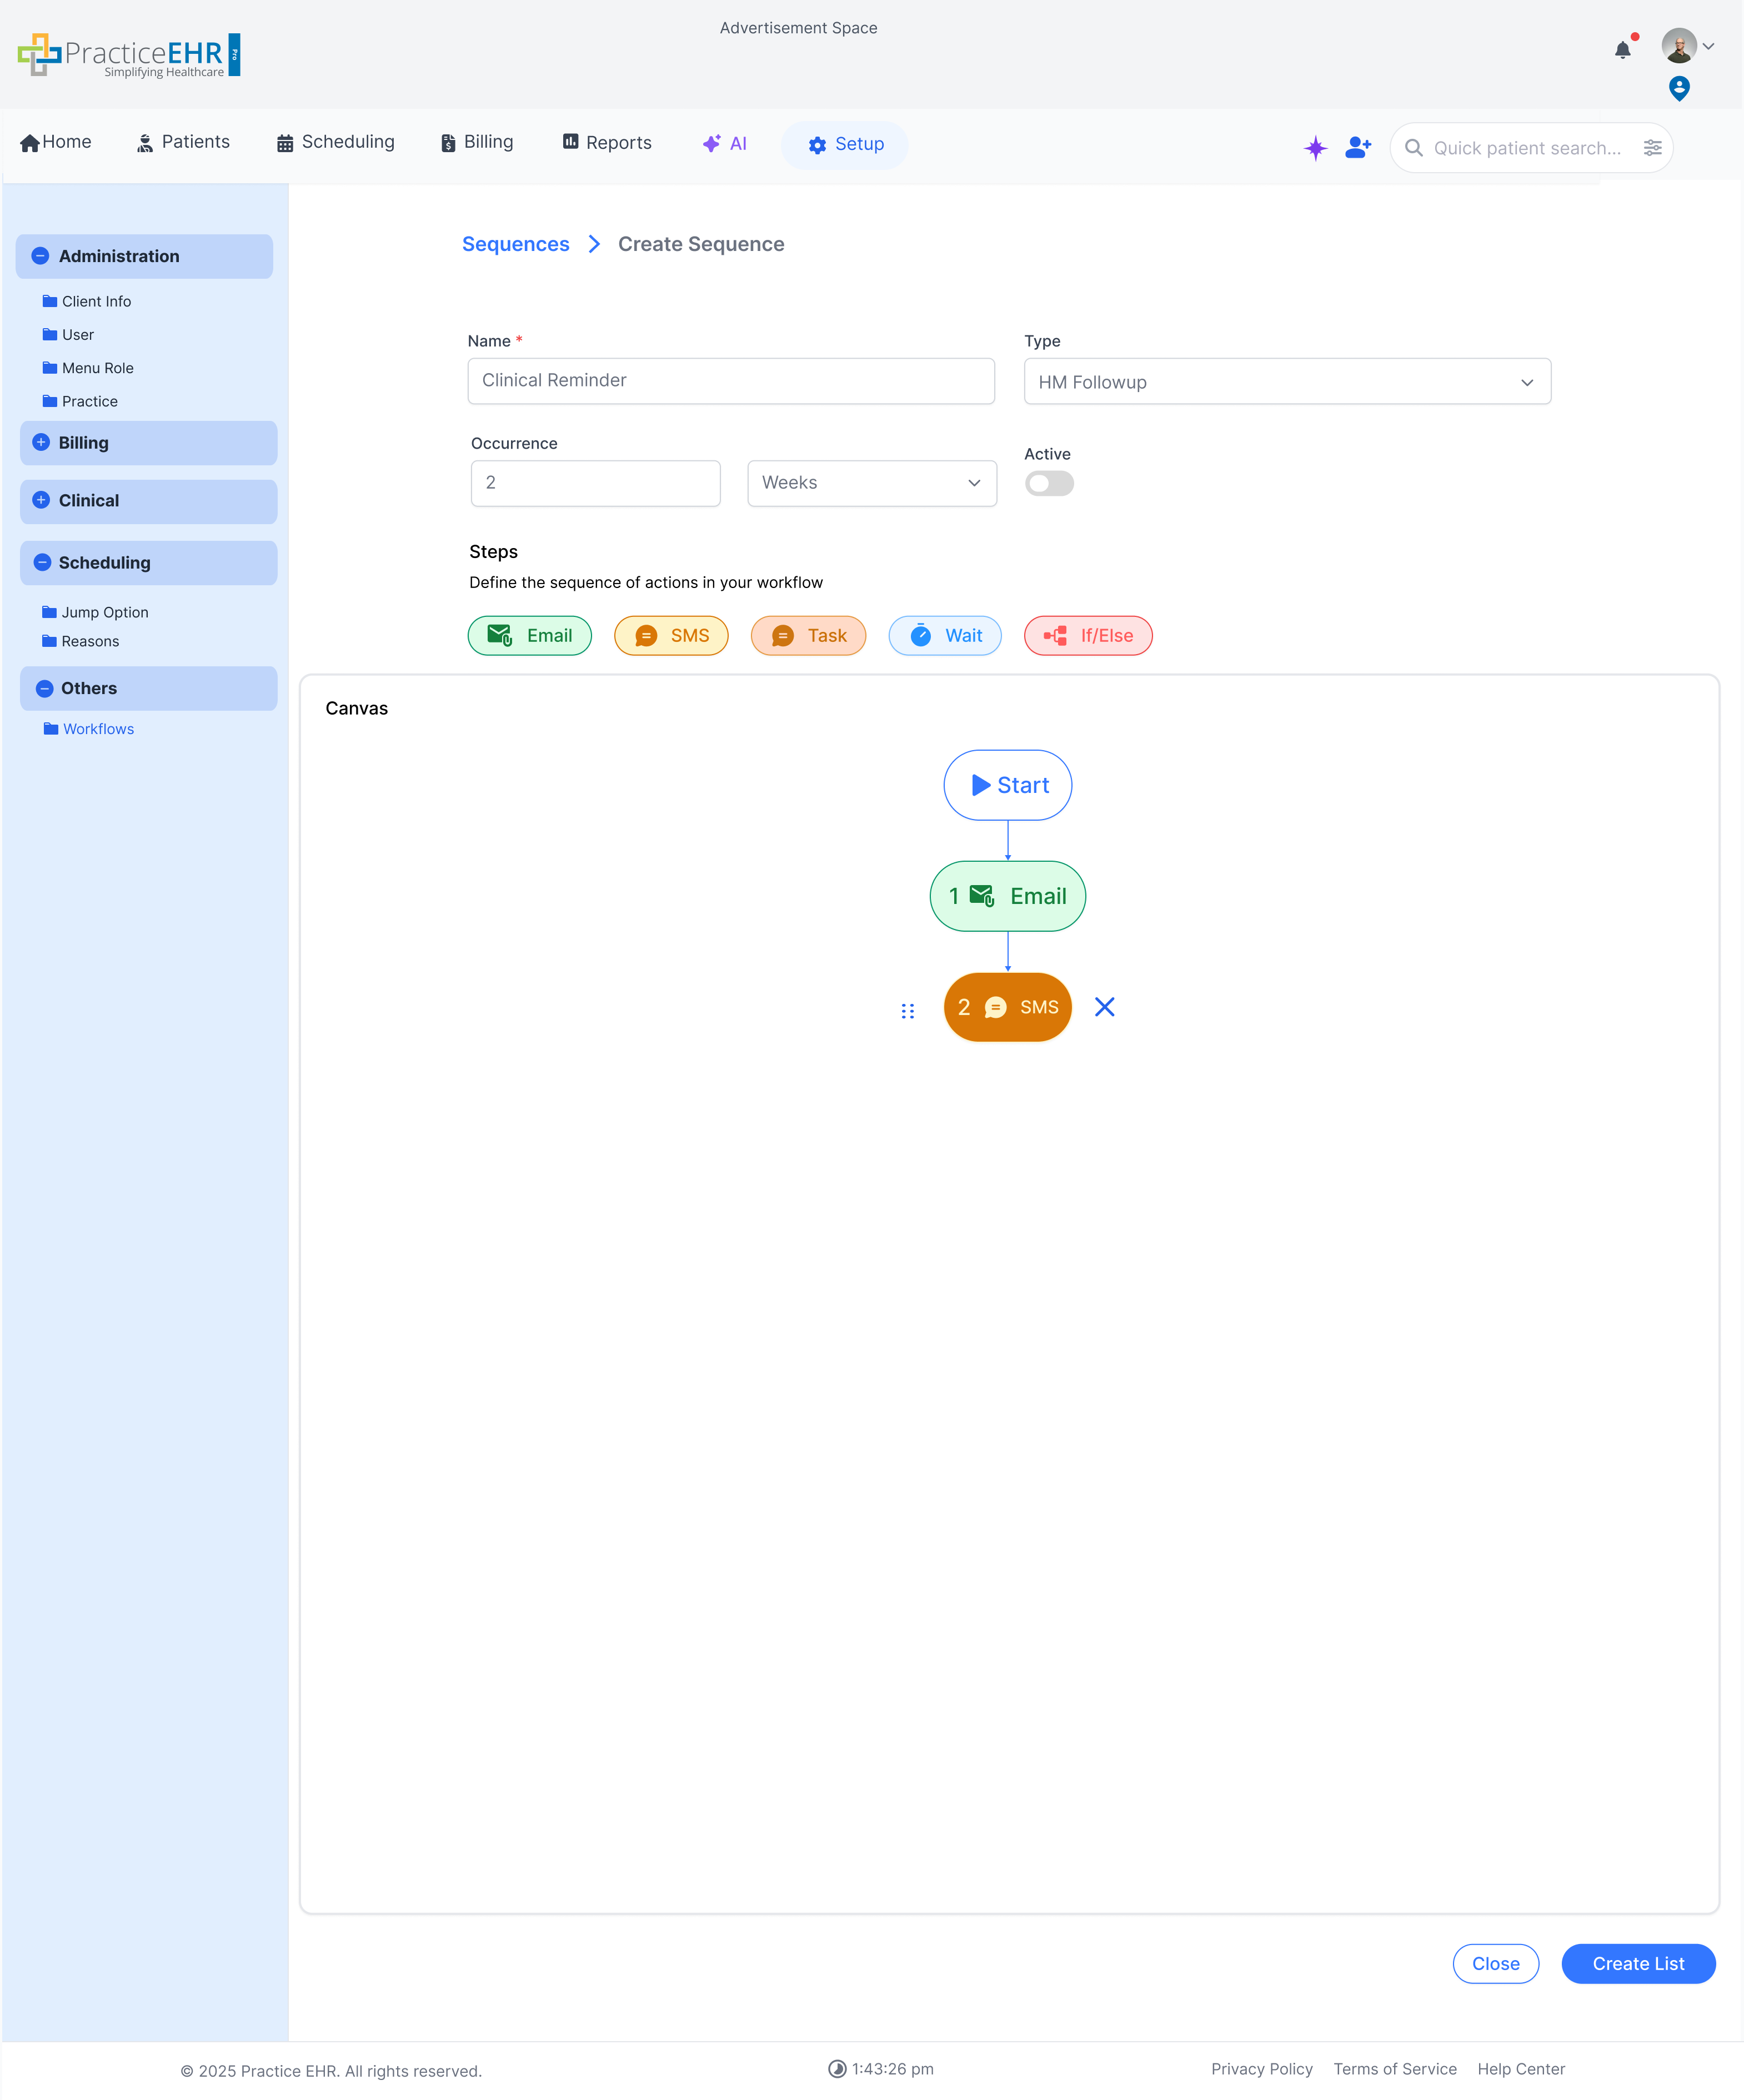Screen dimensions: 1744x2100
Task: Click the notification bell icon
Action: tap(1622, 50)
